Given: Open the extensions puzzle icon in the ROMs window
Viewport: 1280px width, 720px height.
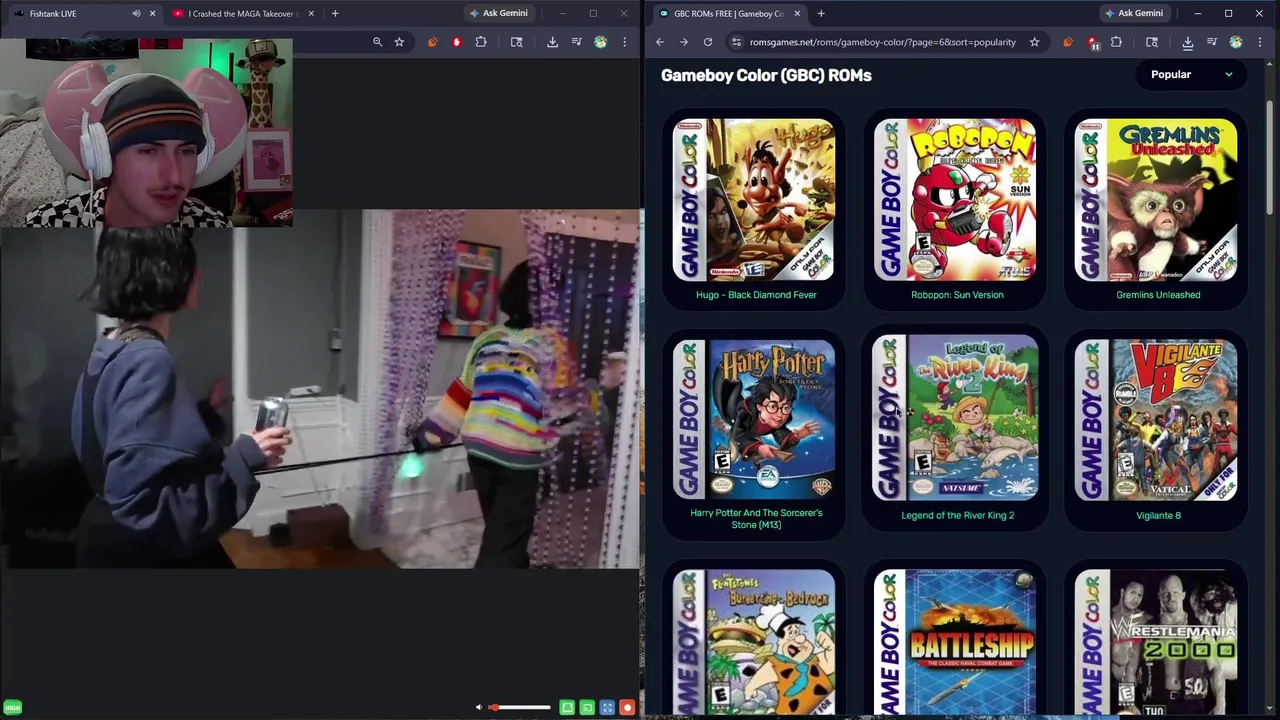Looking at the screenshot, I should click(1116, 42).
